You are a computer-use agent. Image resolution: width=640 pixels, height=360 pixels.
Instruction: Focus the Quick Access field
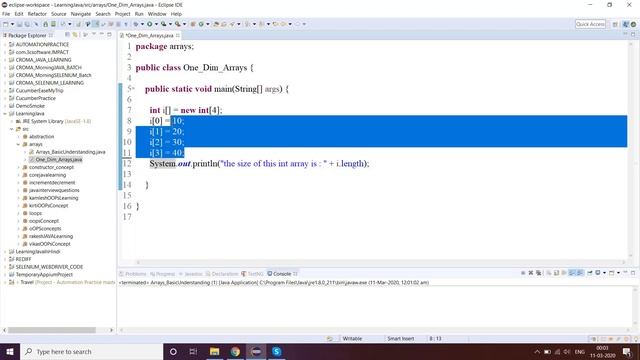pyautogui.click(x=590, y=24)
